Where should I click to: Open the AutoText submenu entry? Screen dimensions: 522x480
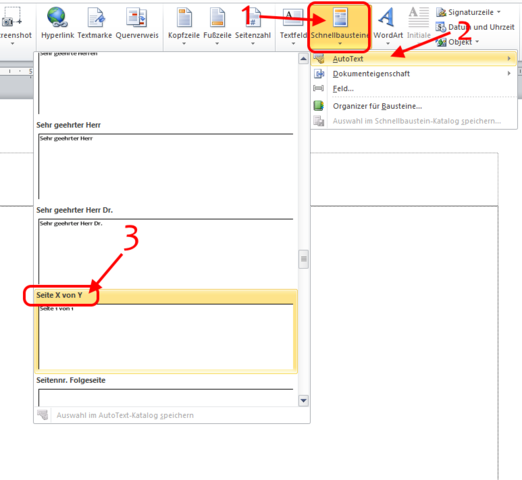click(x=414, y=59)
